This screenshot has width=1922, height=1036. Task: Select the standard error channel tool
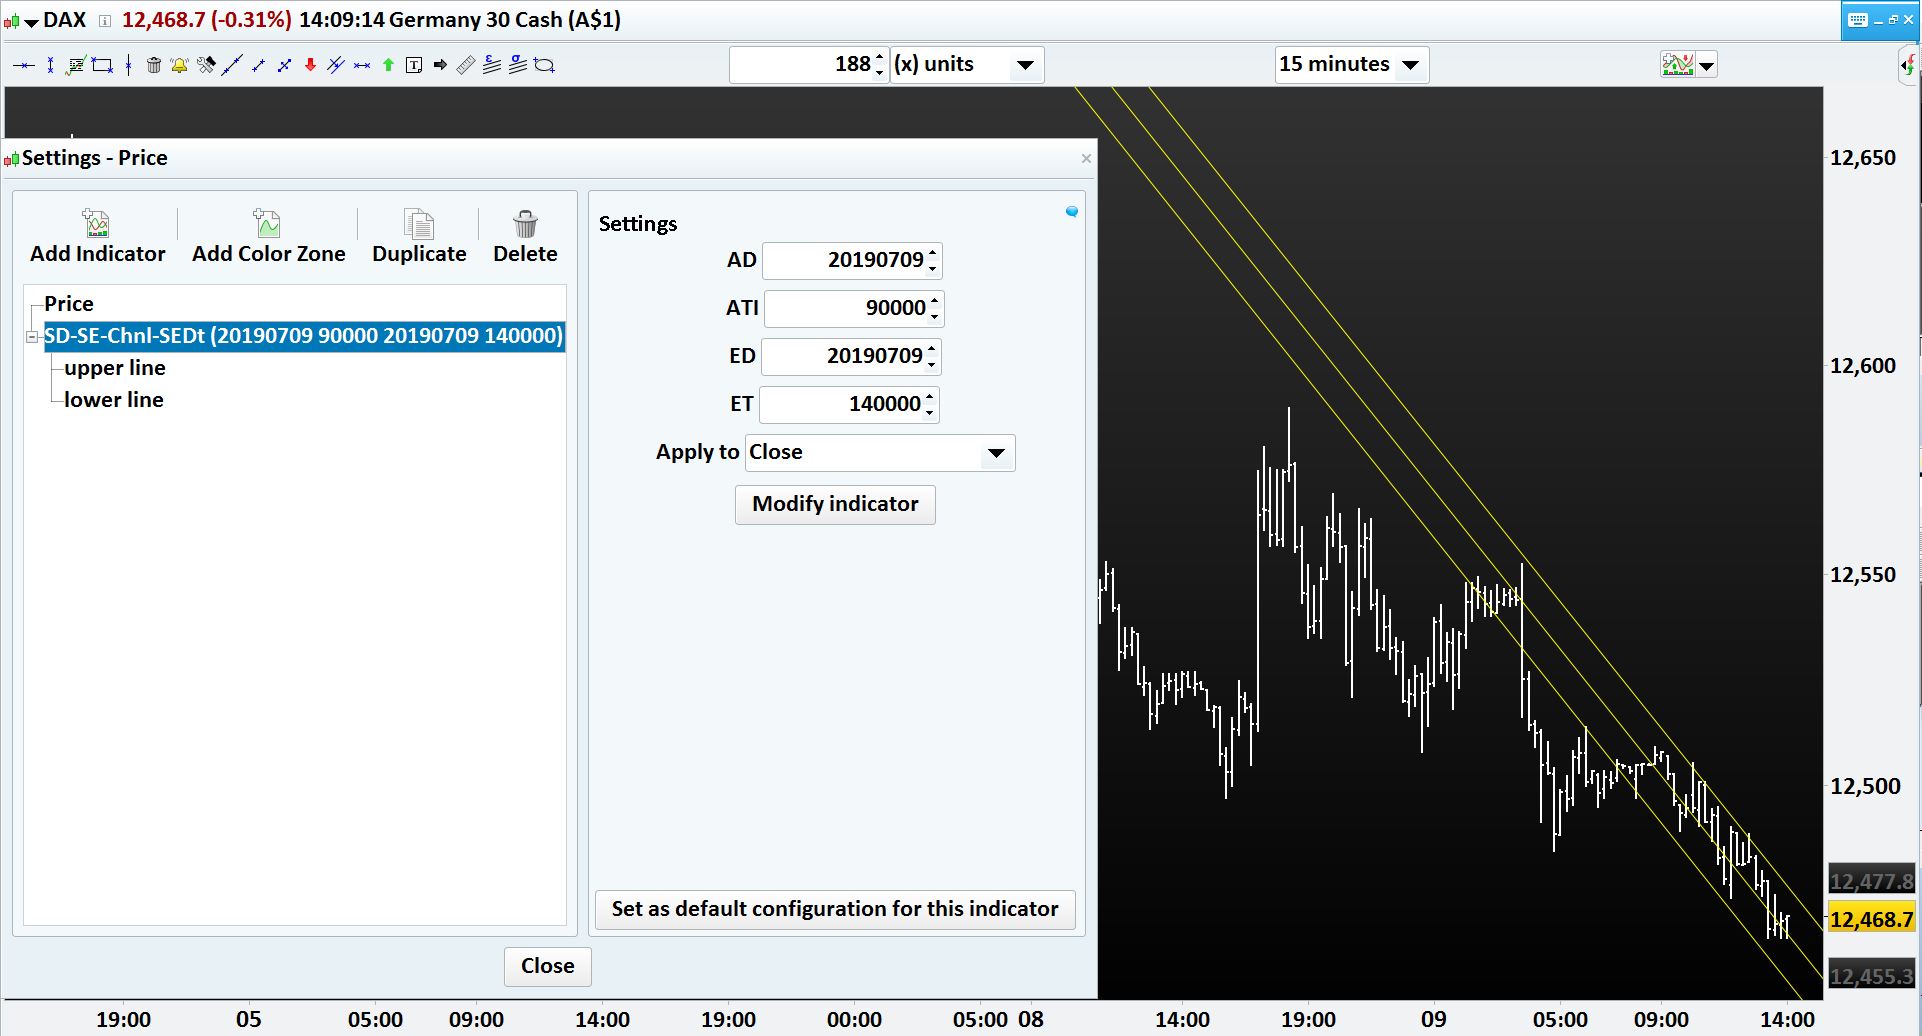point(492,66)
